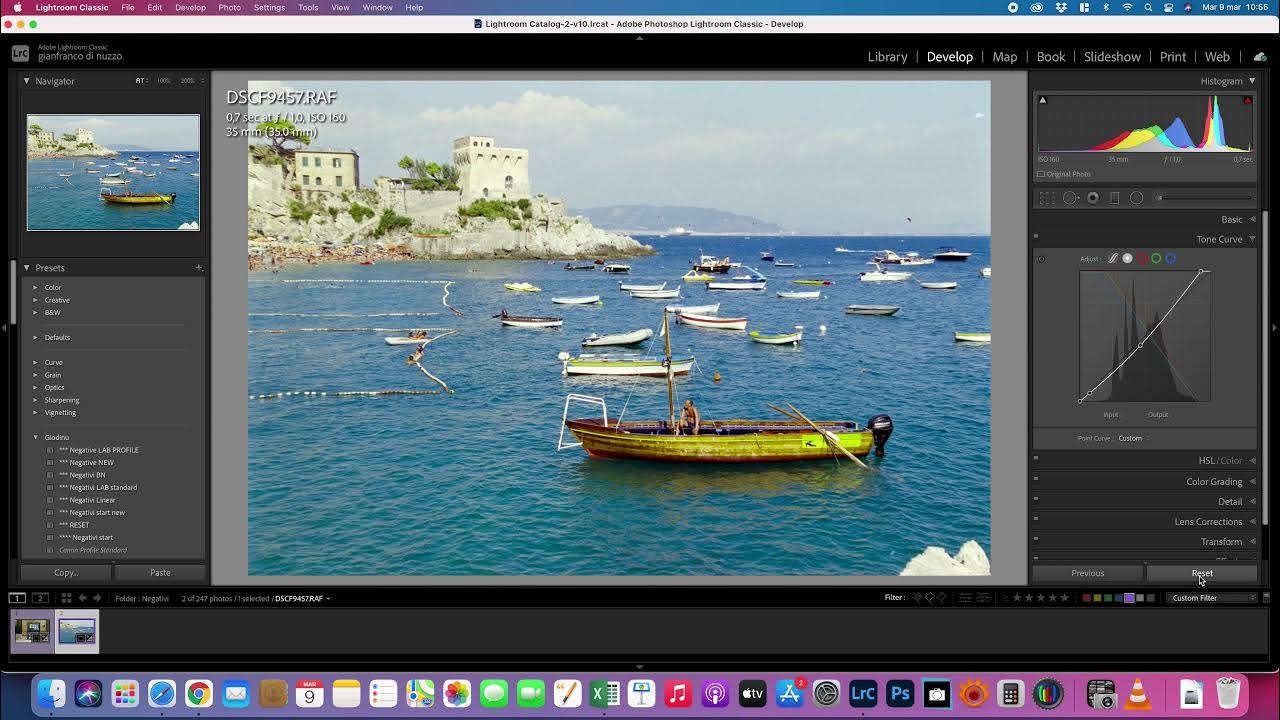
Task: Apply the *** RESET preset
Action: [x=74, y=525]
